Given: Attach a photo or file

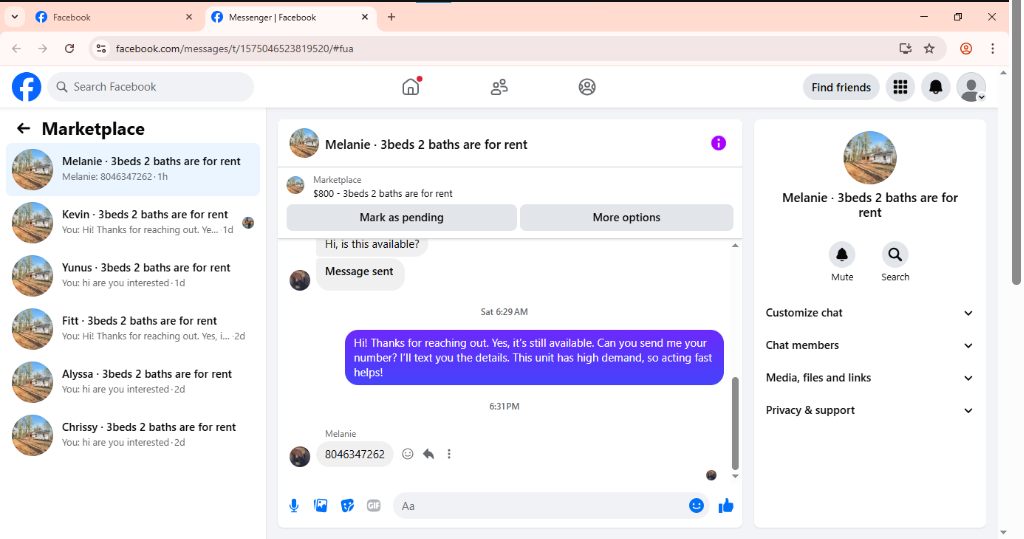Looking at the screenshot, I should [321, 506].
